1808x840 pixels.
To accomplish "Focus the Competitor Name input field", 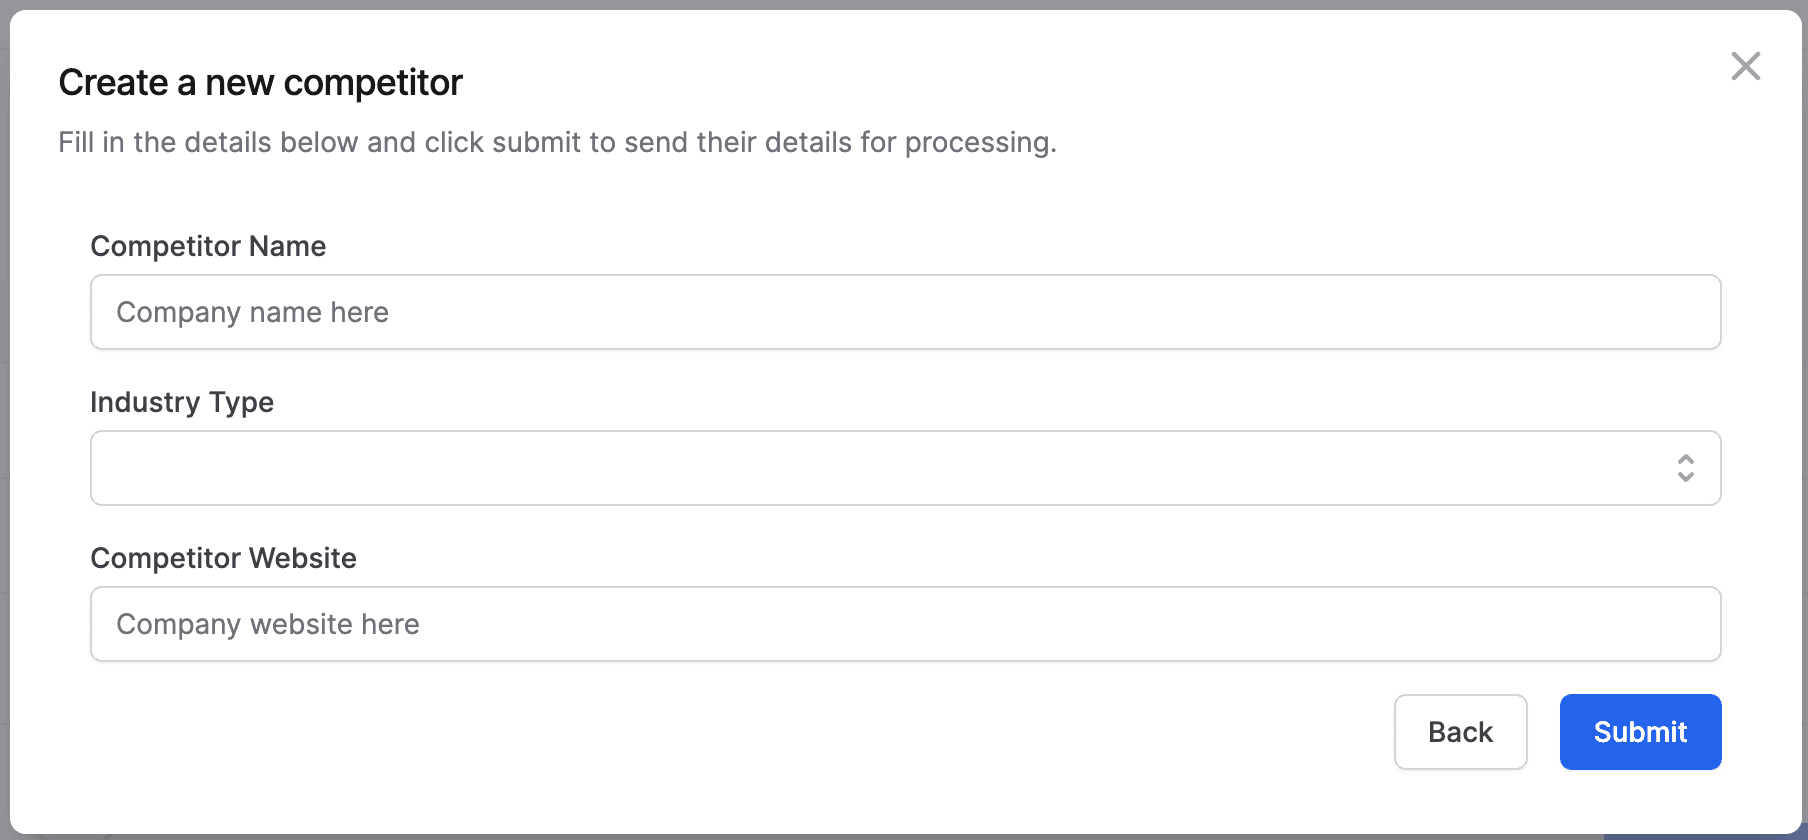I will tap(905, 312).
